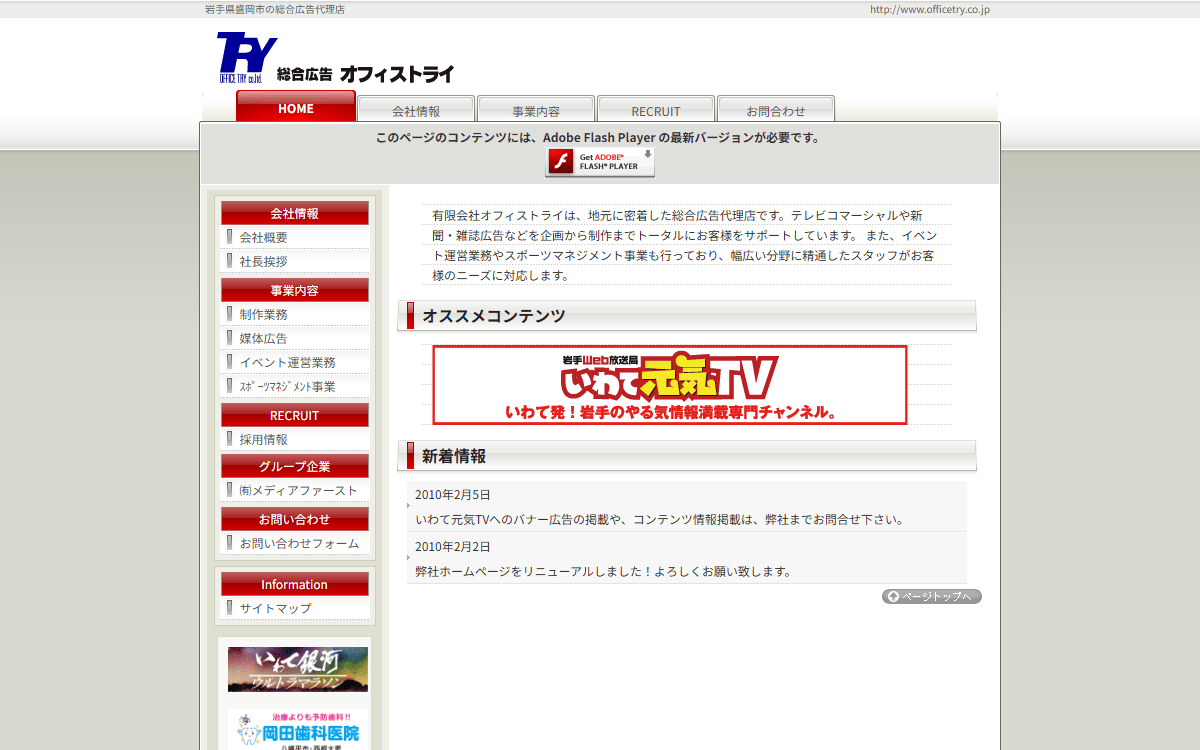This screenshot has width=1200, height=750.
Task: Click the いわて元気TV banner ad news text
Action: pyautogui.click(x=660, y=520)
